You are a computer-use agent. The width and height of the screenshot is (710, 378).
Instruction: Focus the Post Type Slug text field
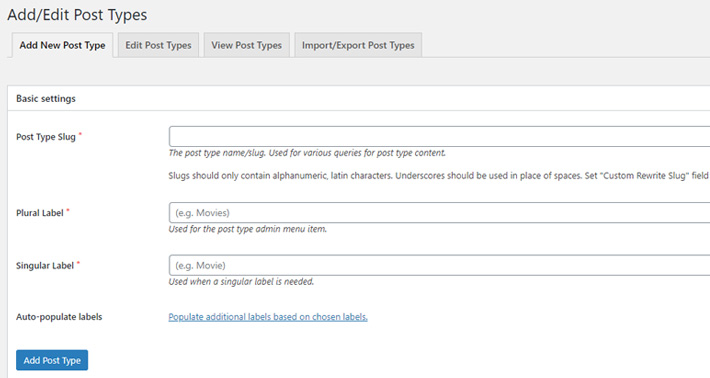[439, 136]
